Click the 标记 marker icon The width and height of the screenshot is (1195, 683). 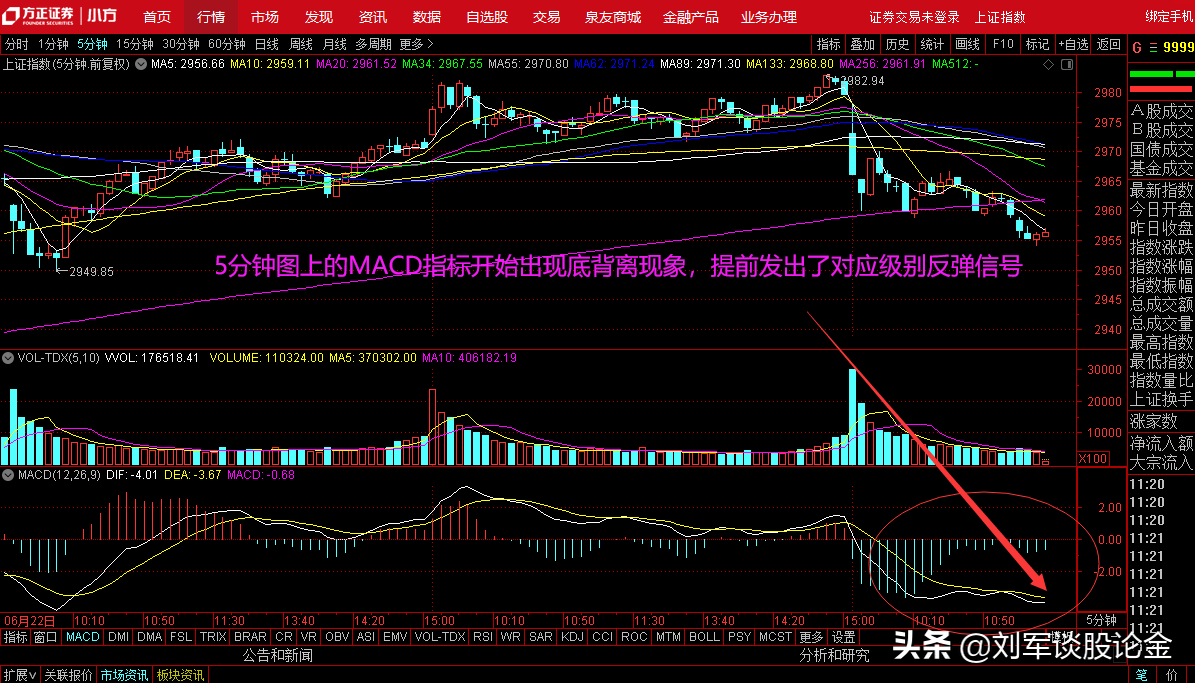(x=1036, y=44)
